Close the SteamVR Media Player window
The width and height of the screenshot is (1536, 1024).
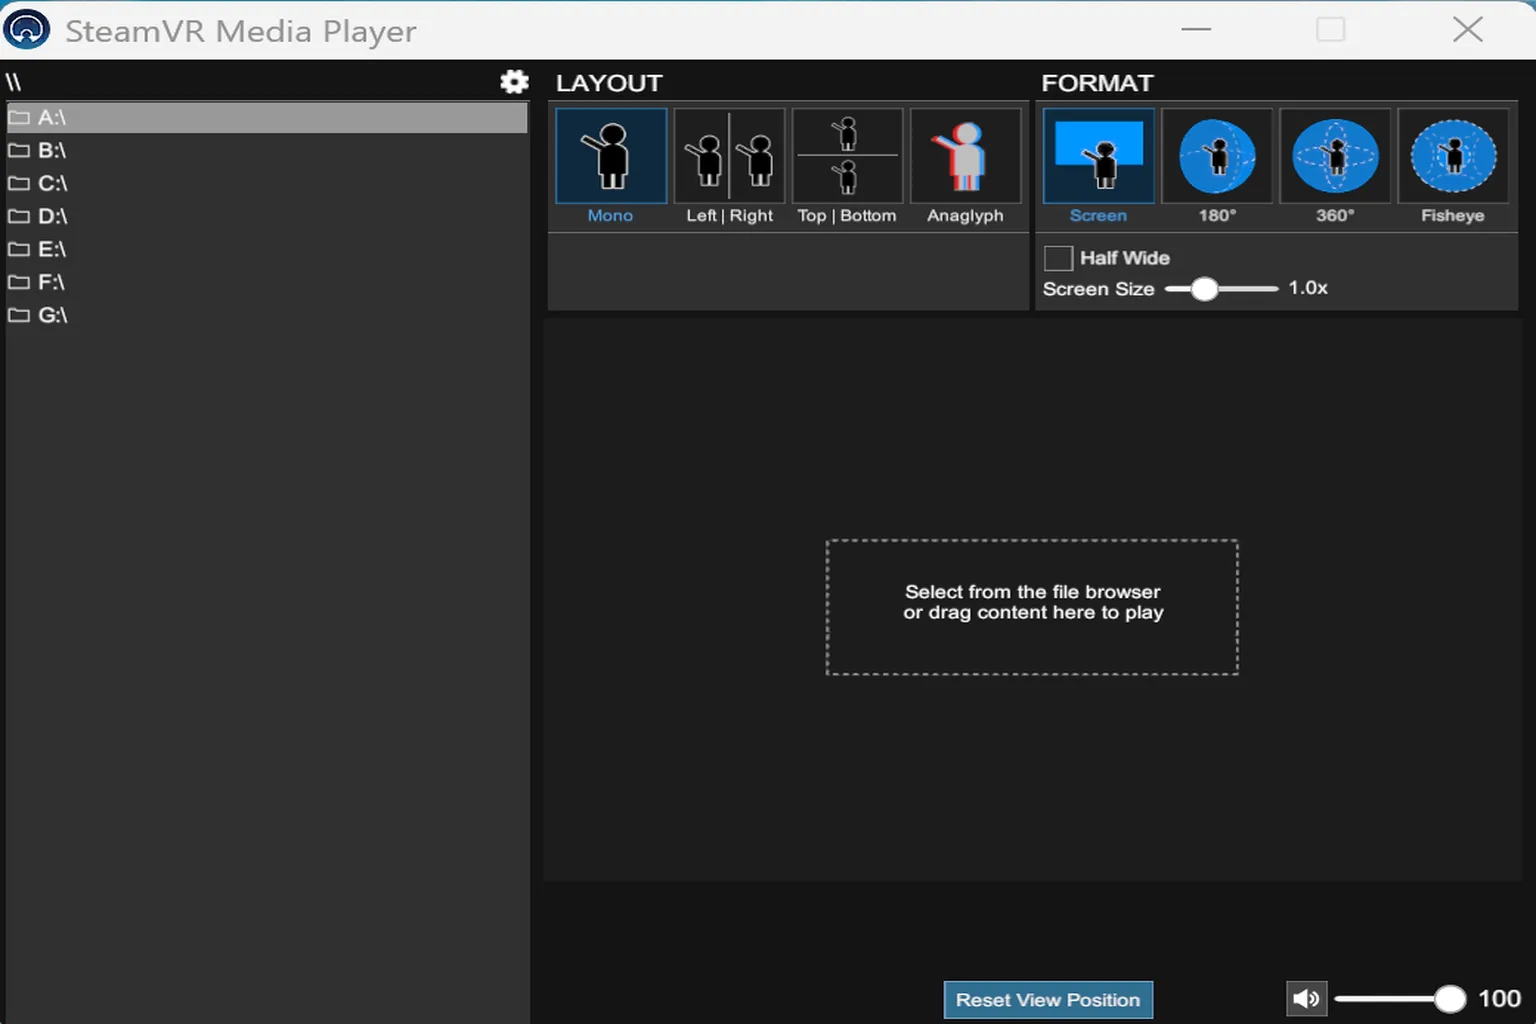(x=1467, y=29)
